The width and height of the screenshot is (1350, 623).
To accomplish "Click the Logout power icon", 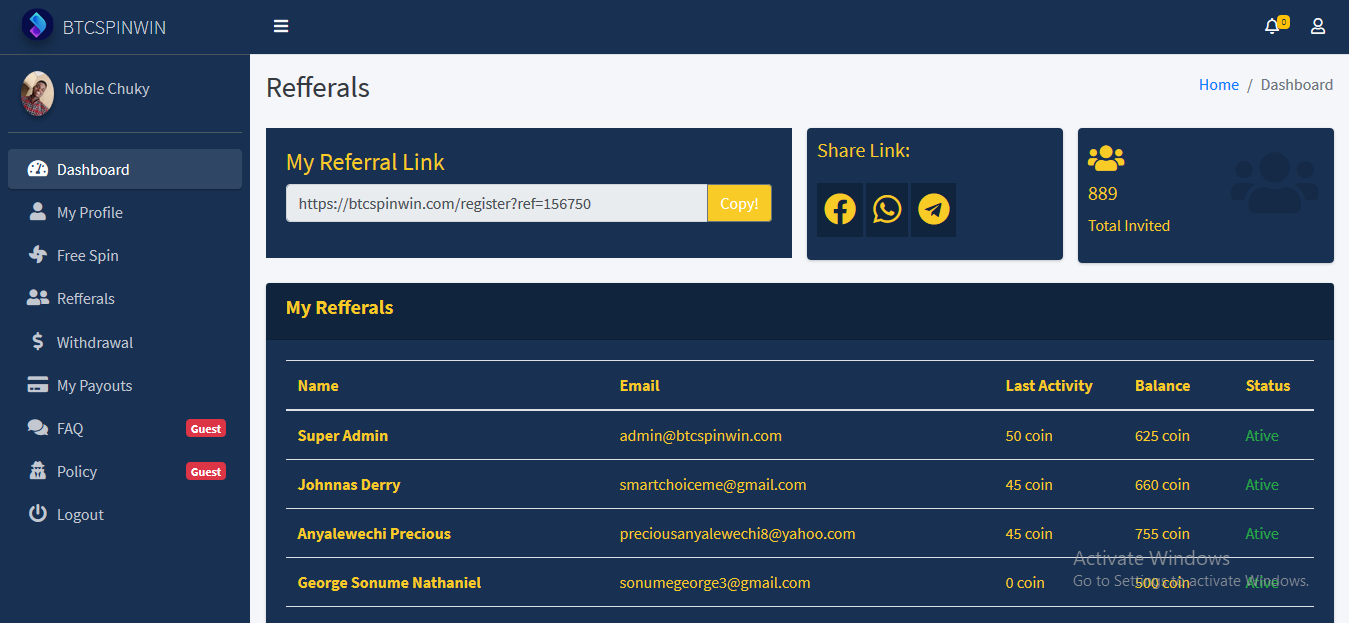I will click(38, 514).
